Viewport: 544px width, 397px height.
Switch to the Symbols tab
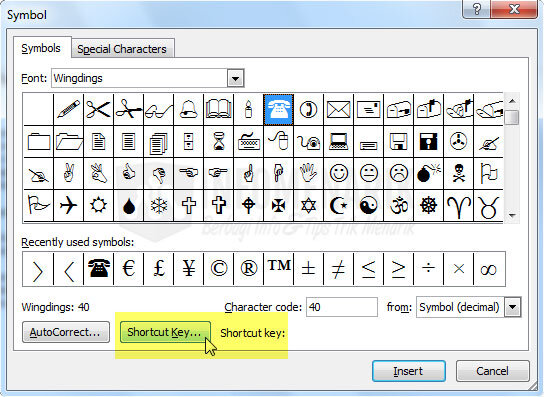[41, 48]
